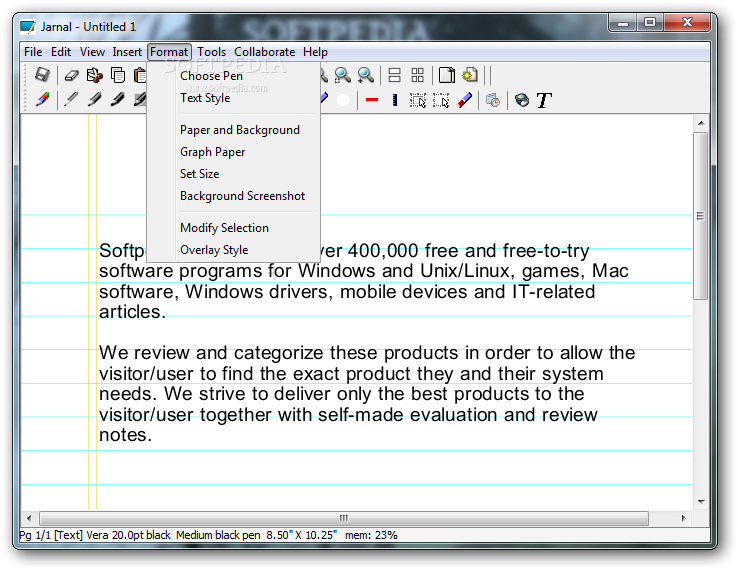
Task: Click the red line color icon
Action: [372, 100]
